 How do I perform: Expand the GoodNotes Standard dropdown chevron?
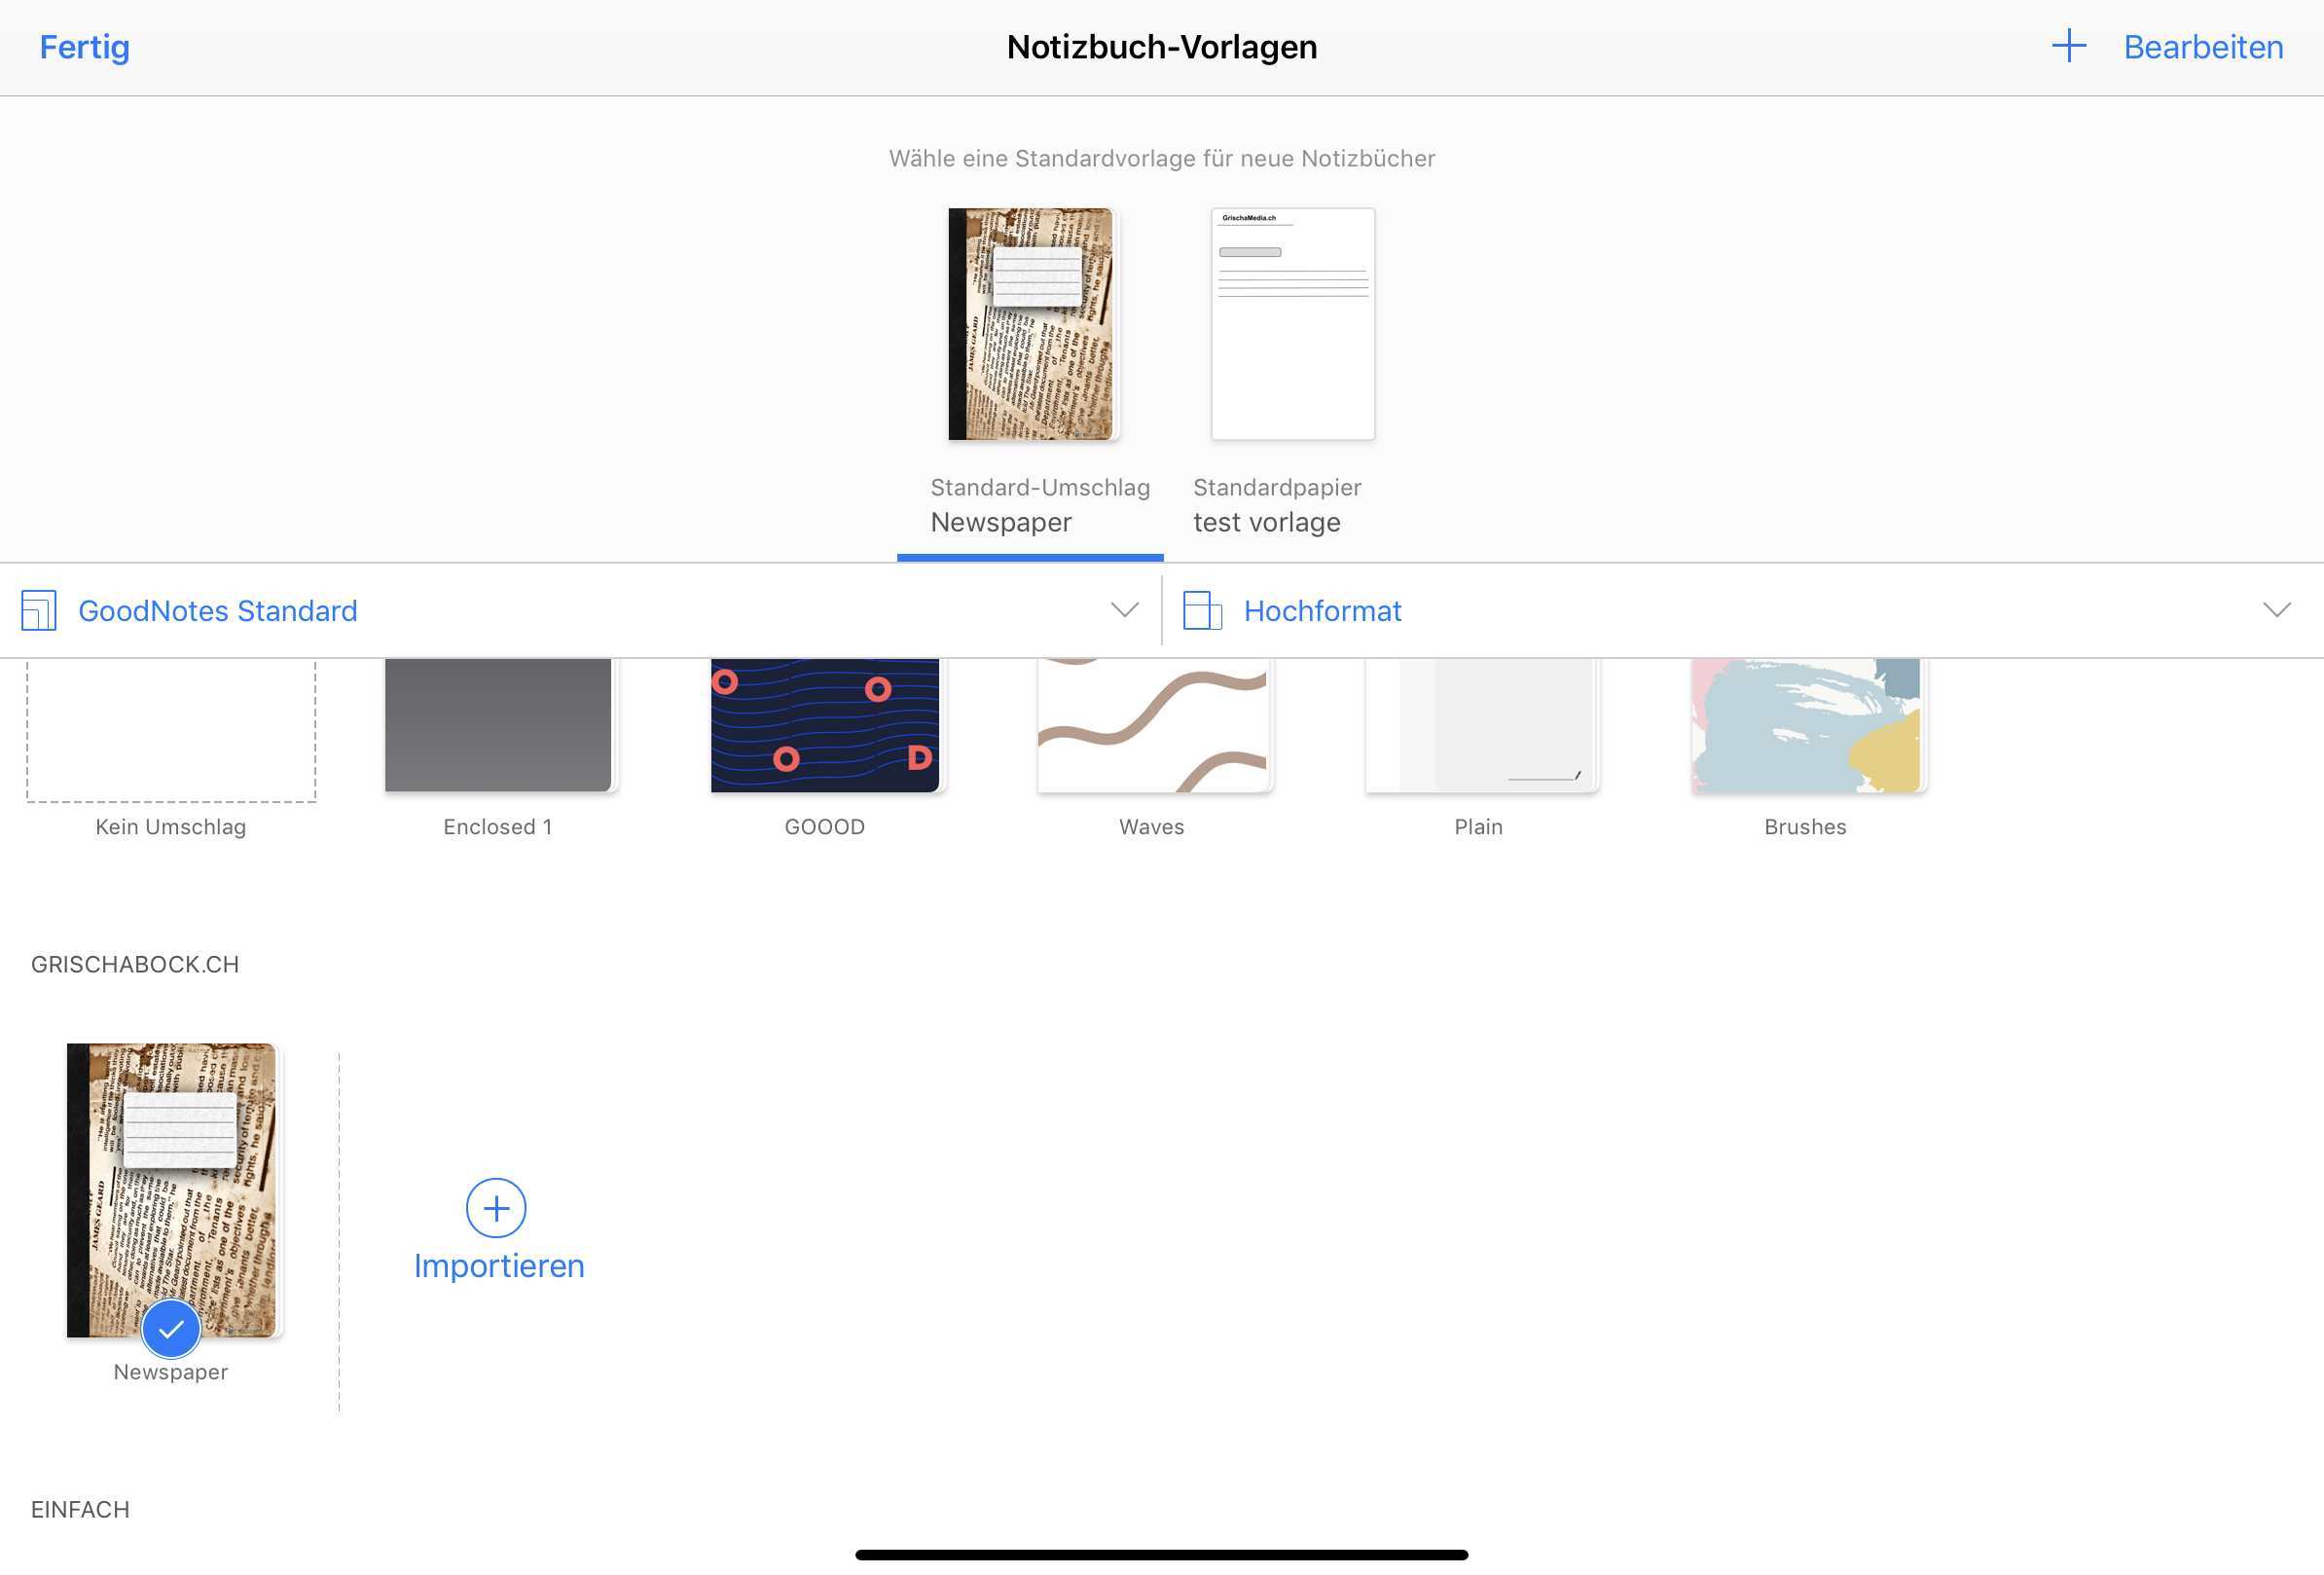[x=1124, y=610]
